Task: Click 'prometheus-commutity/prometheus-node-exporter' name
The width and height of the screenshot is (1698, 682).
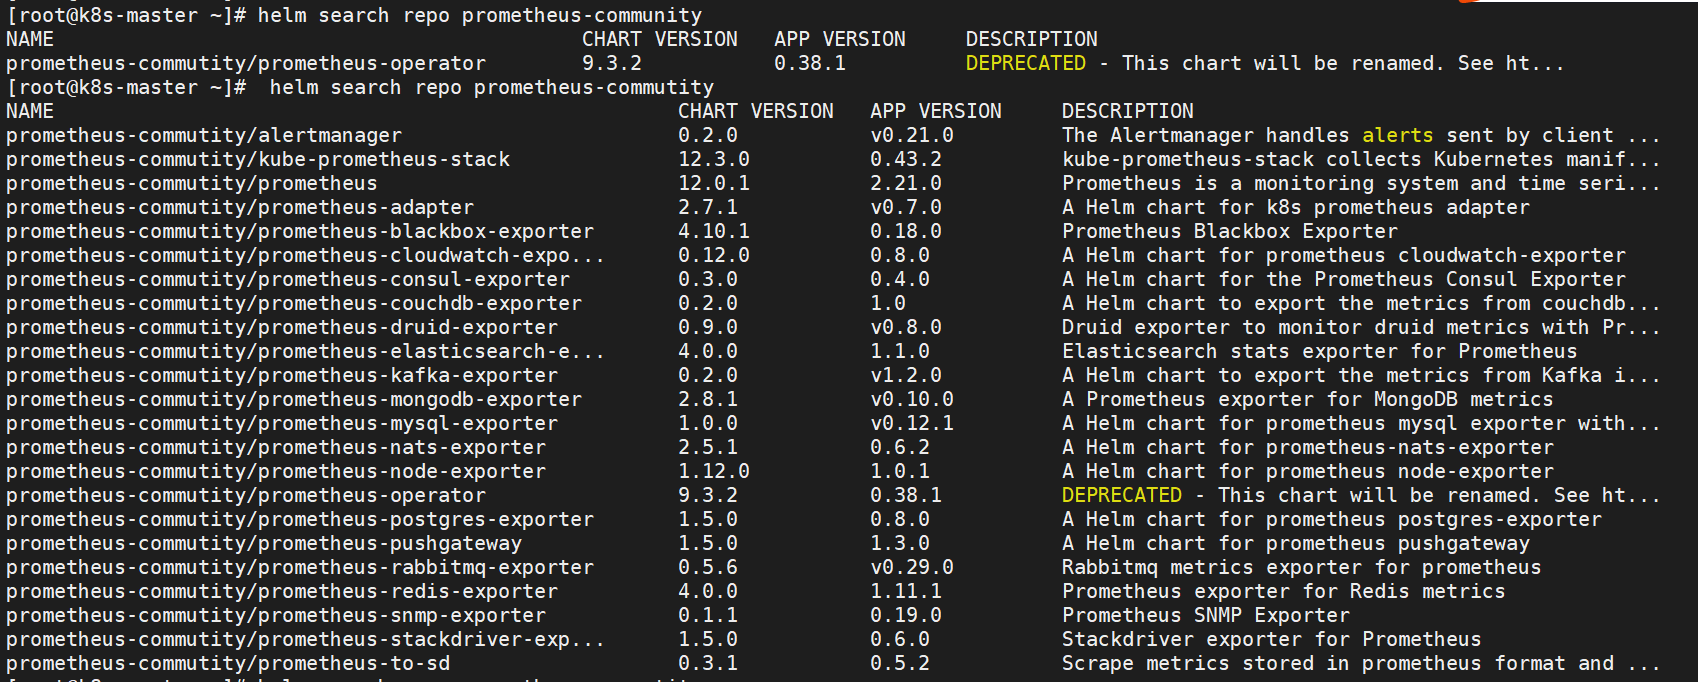Action: pos(276,471)
